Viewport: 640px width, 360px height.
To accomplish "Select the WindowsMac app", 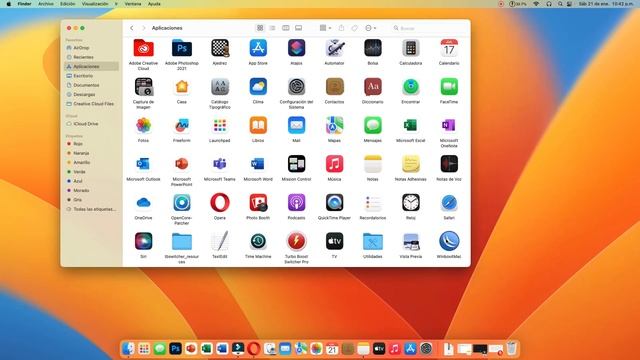I will (449, 241).
